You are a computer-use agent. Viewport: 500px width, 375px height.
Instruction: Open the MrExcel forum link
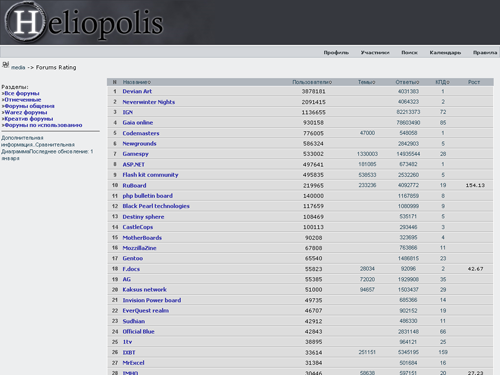pyautogui.click(x=133, y=363)
